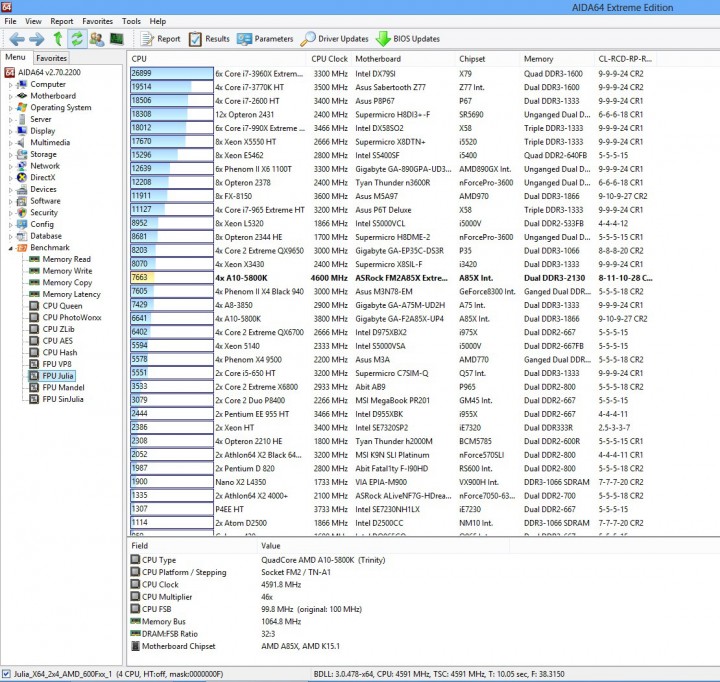The height and width of the screenshot is (682, 720).
Task: Select the Memory Read benchmark icon
Action: pos(34,259)
